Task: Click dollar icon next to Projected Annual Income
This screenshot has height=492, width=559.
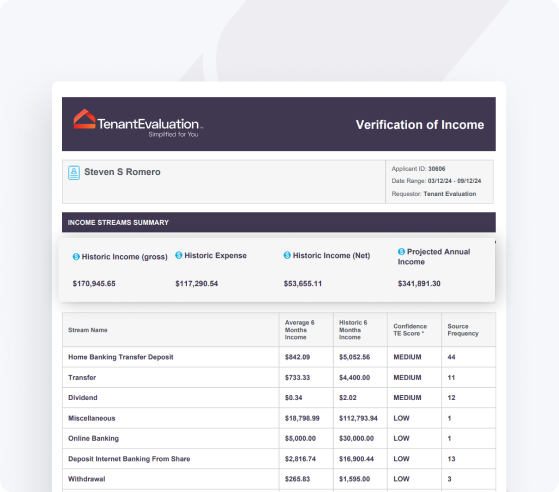Action: coord(401,252)
